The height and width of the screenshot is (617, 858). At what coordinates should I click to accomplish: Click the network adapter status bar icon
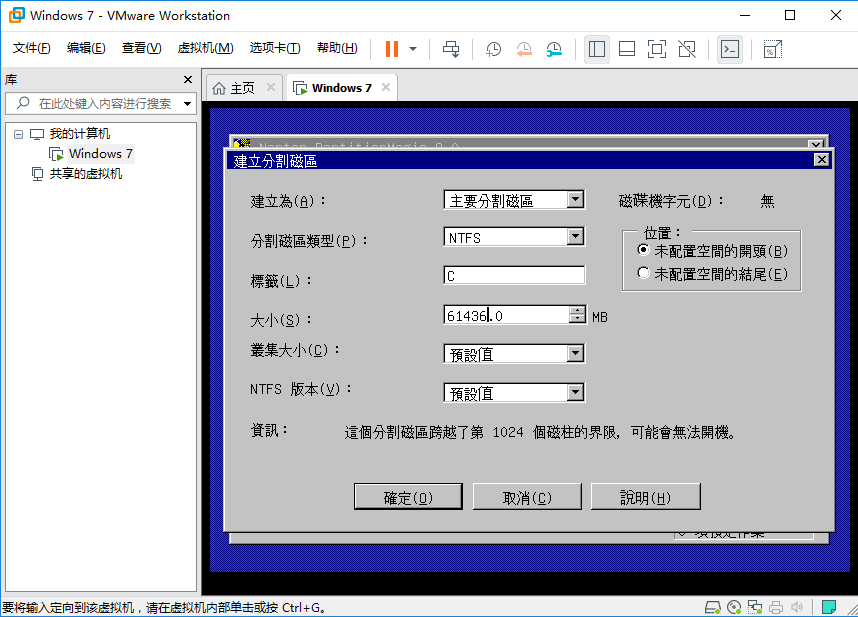click(x=755, y=607)
